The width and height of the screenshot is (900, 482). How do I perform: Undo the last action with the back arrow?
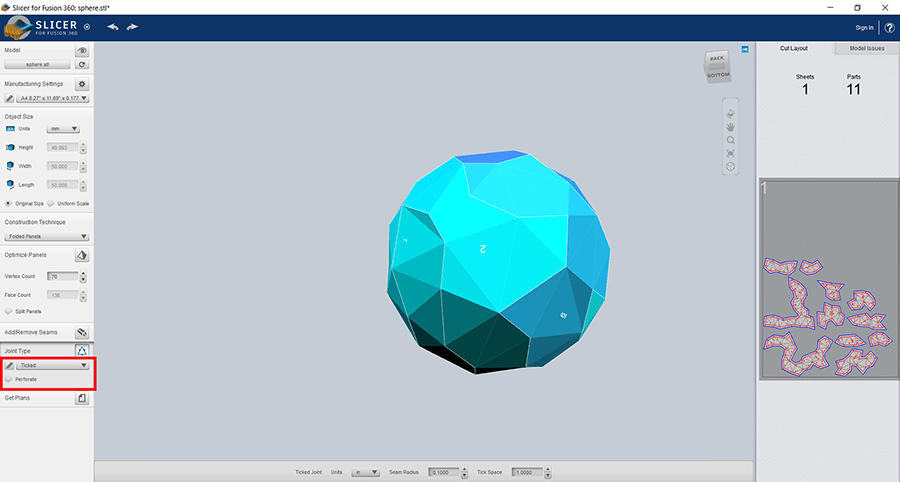113,27
